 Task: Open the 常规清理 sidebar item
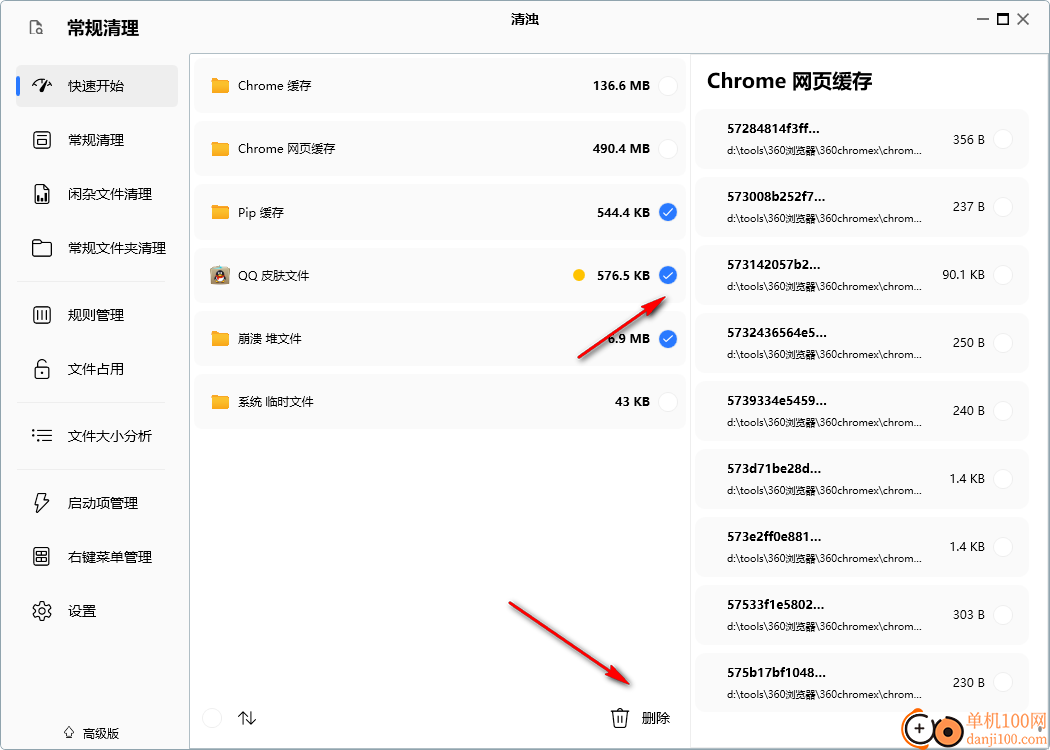coord(97,140)
